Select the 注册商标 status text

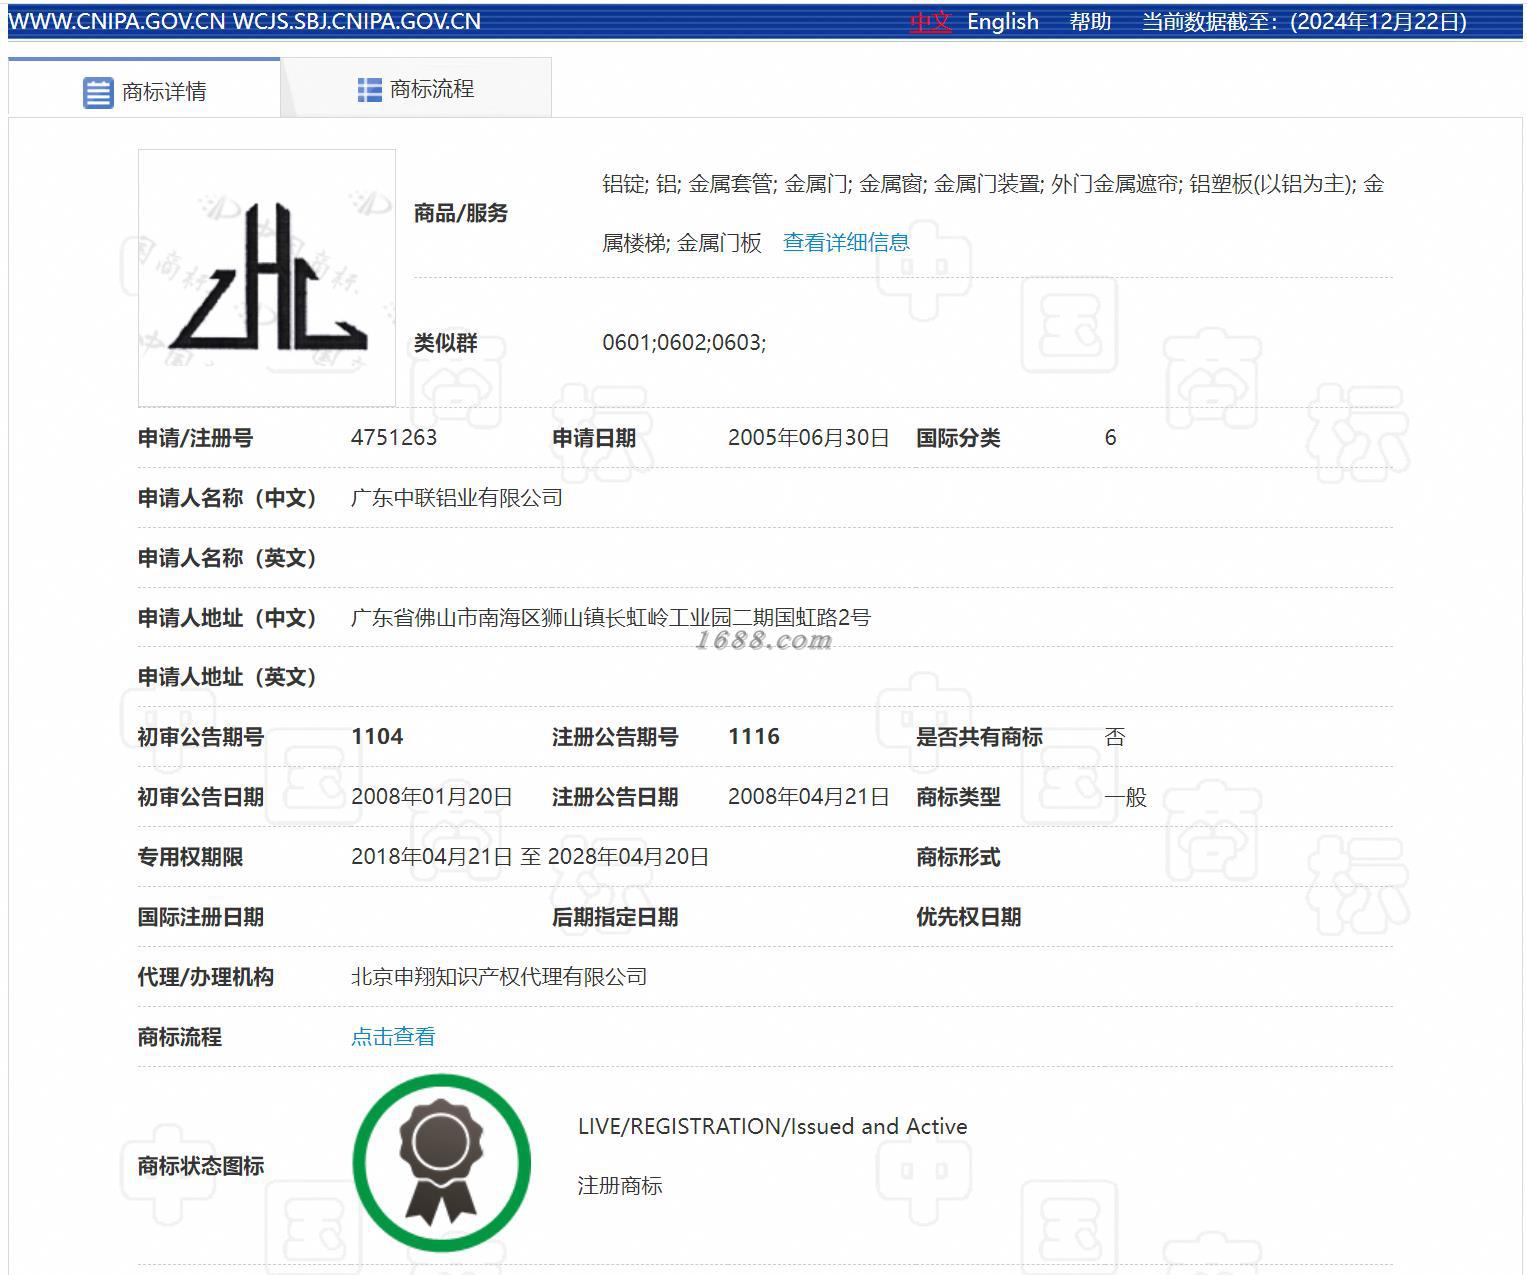[x=620, y=1186]
